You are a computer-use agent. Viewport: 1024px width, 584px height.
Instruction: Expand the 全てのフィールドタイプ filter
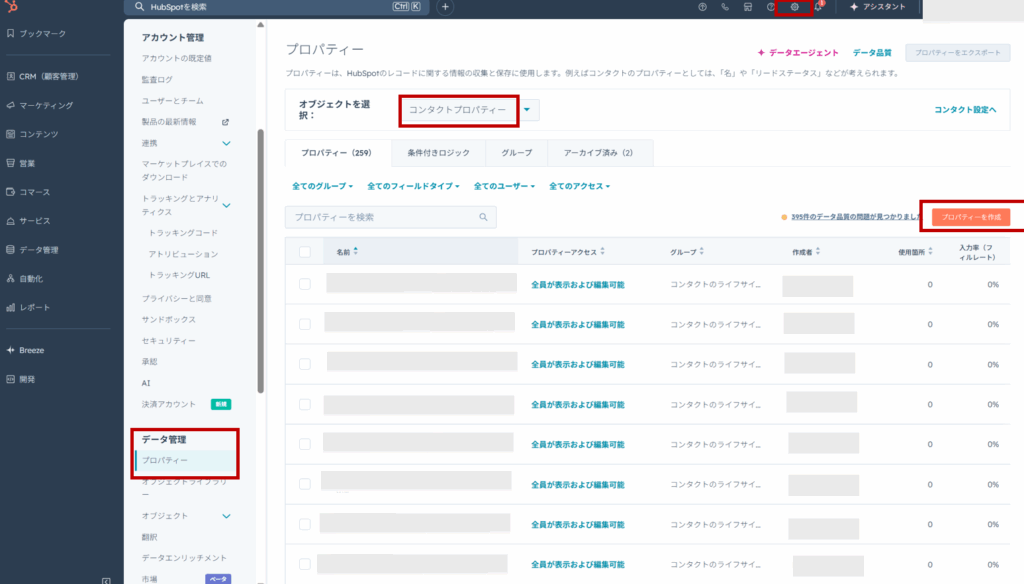[413, 186]
